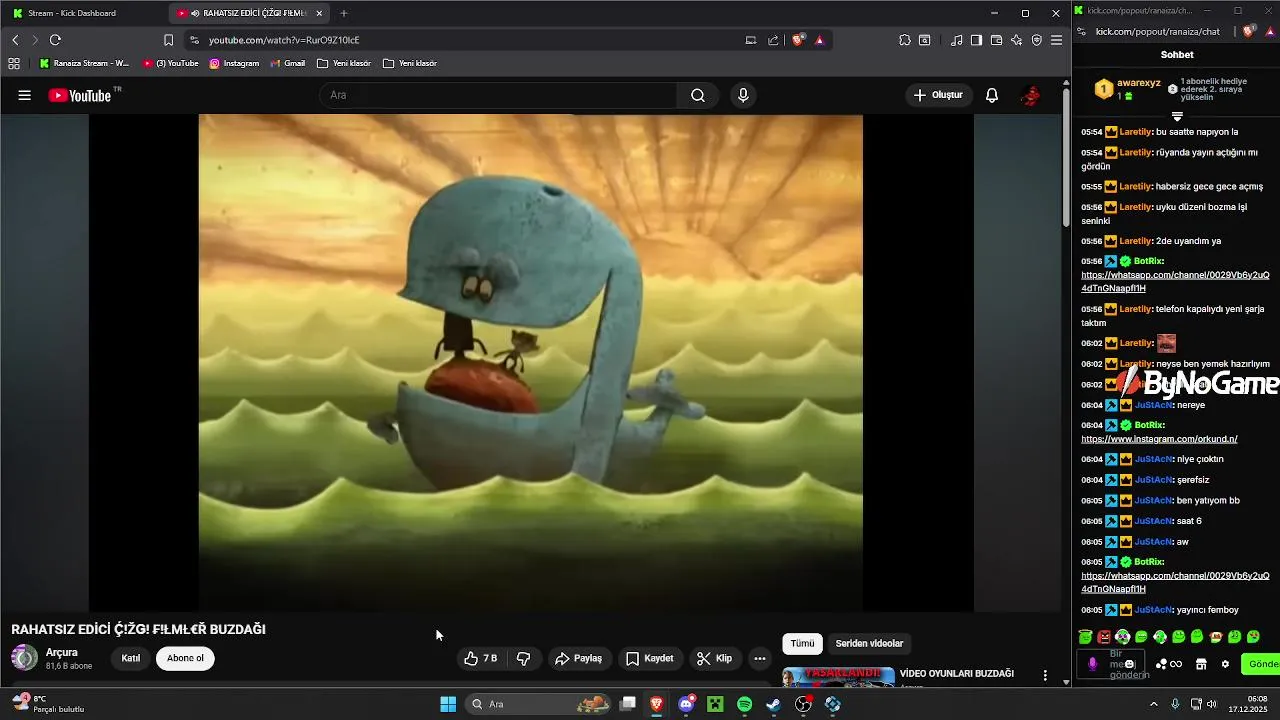Like the video with thumbs up
The height and width of the screenshot is (720, 1280).
coord(481,658)
